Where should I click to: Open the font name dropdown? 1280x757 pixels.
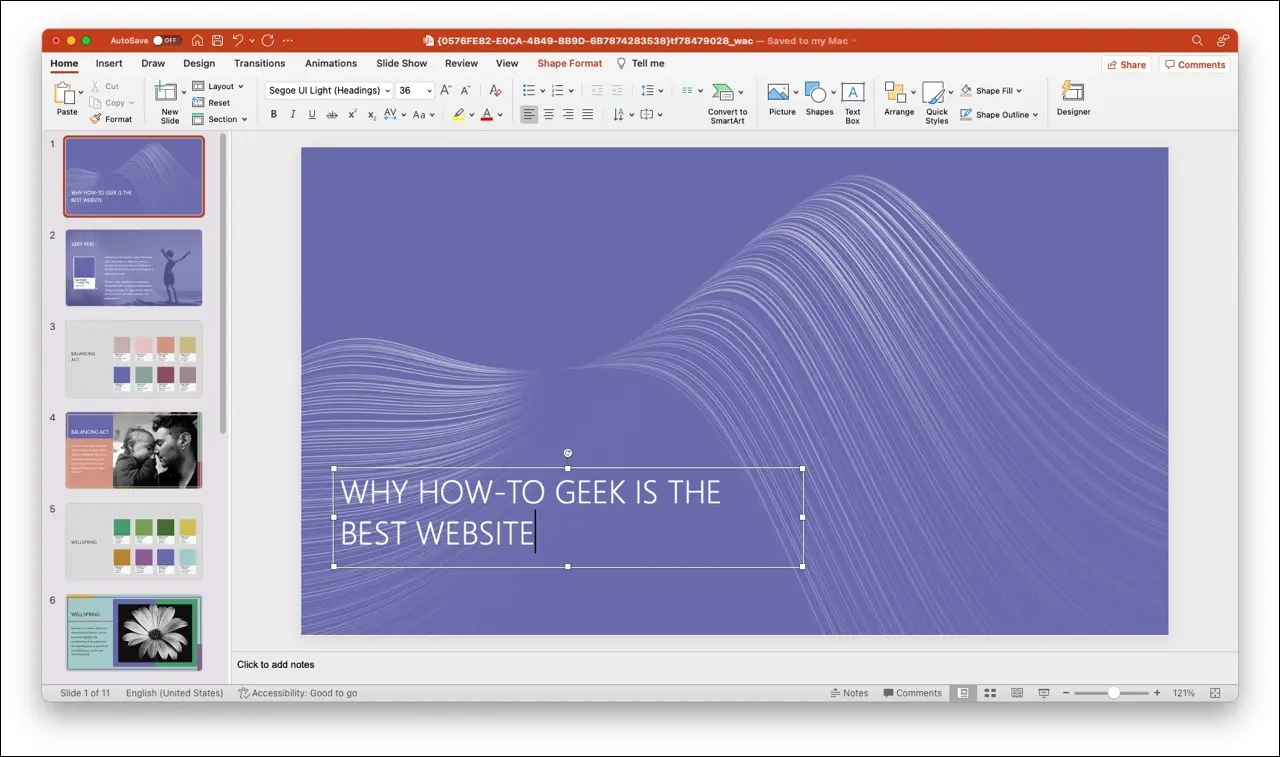tap(388, 91)
